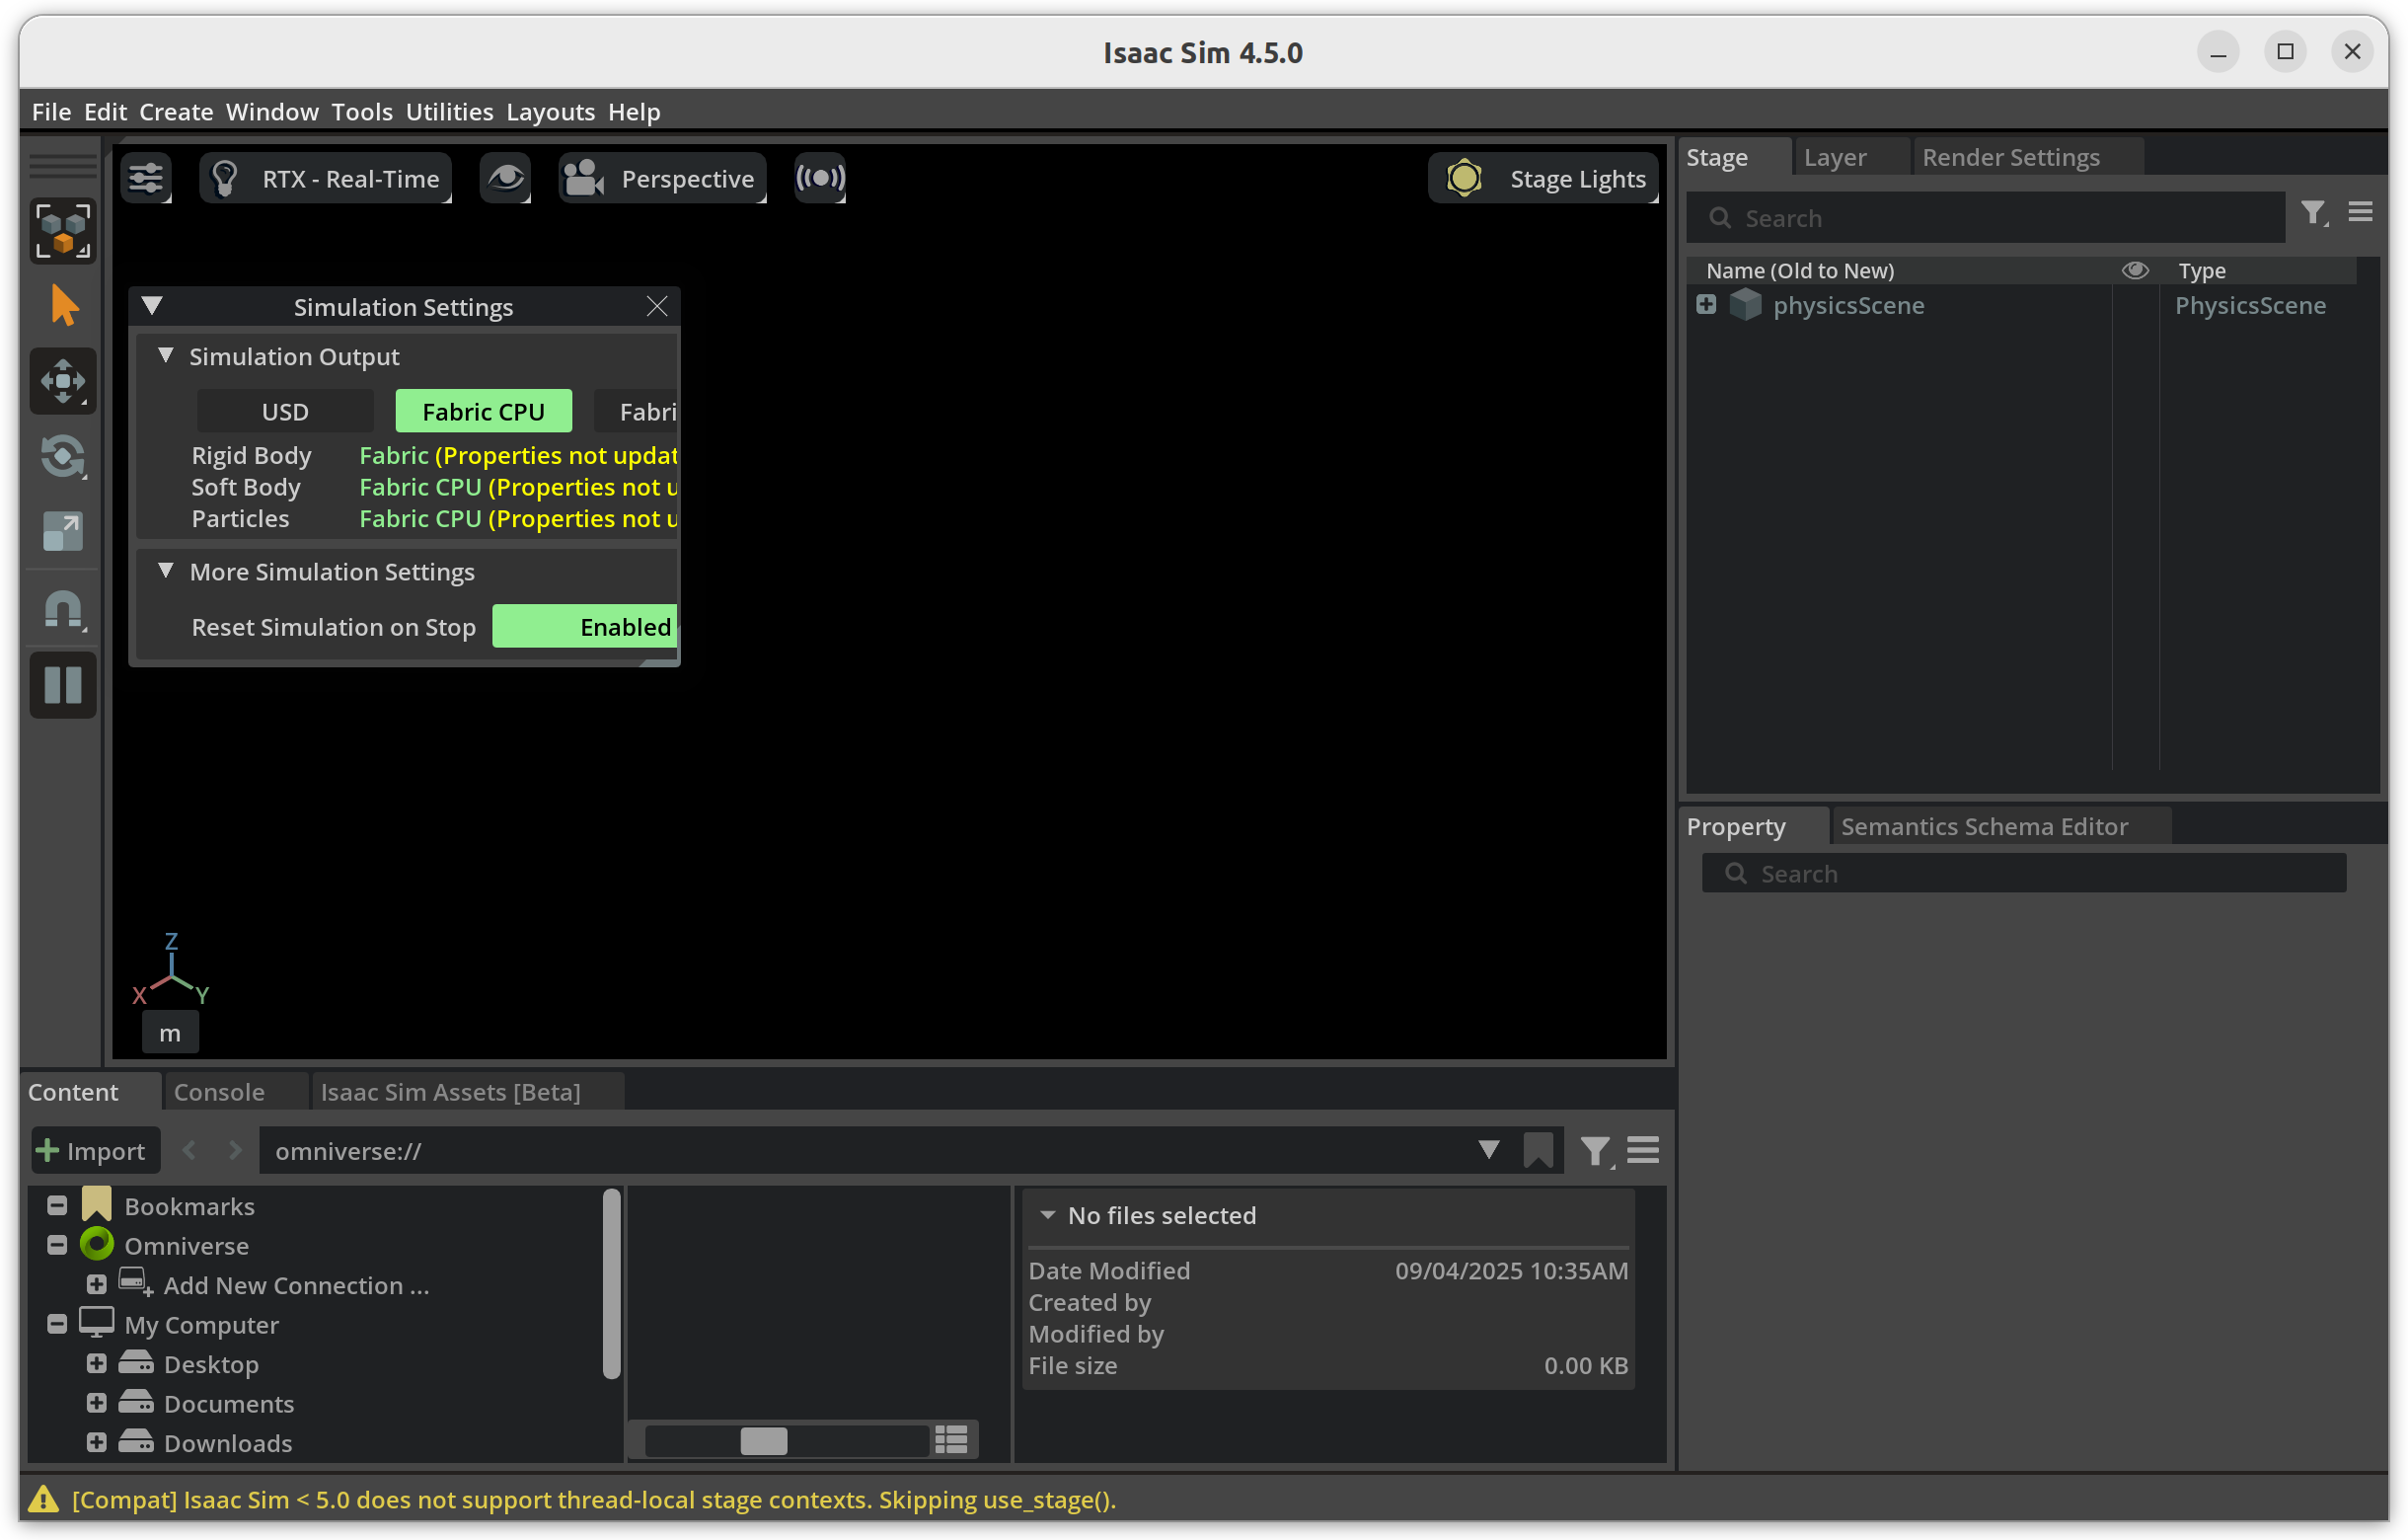Open the Stage Lights dropdown

[1543, 179]
